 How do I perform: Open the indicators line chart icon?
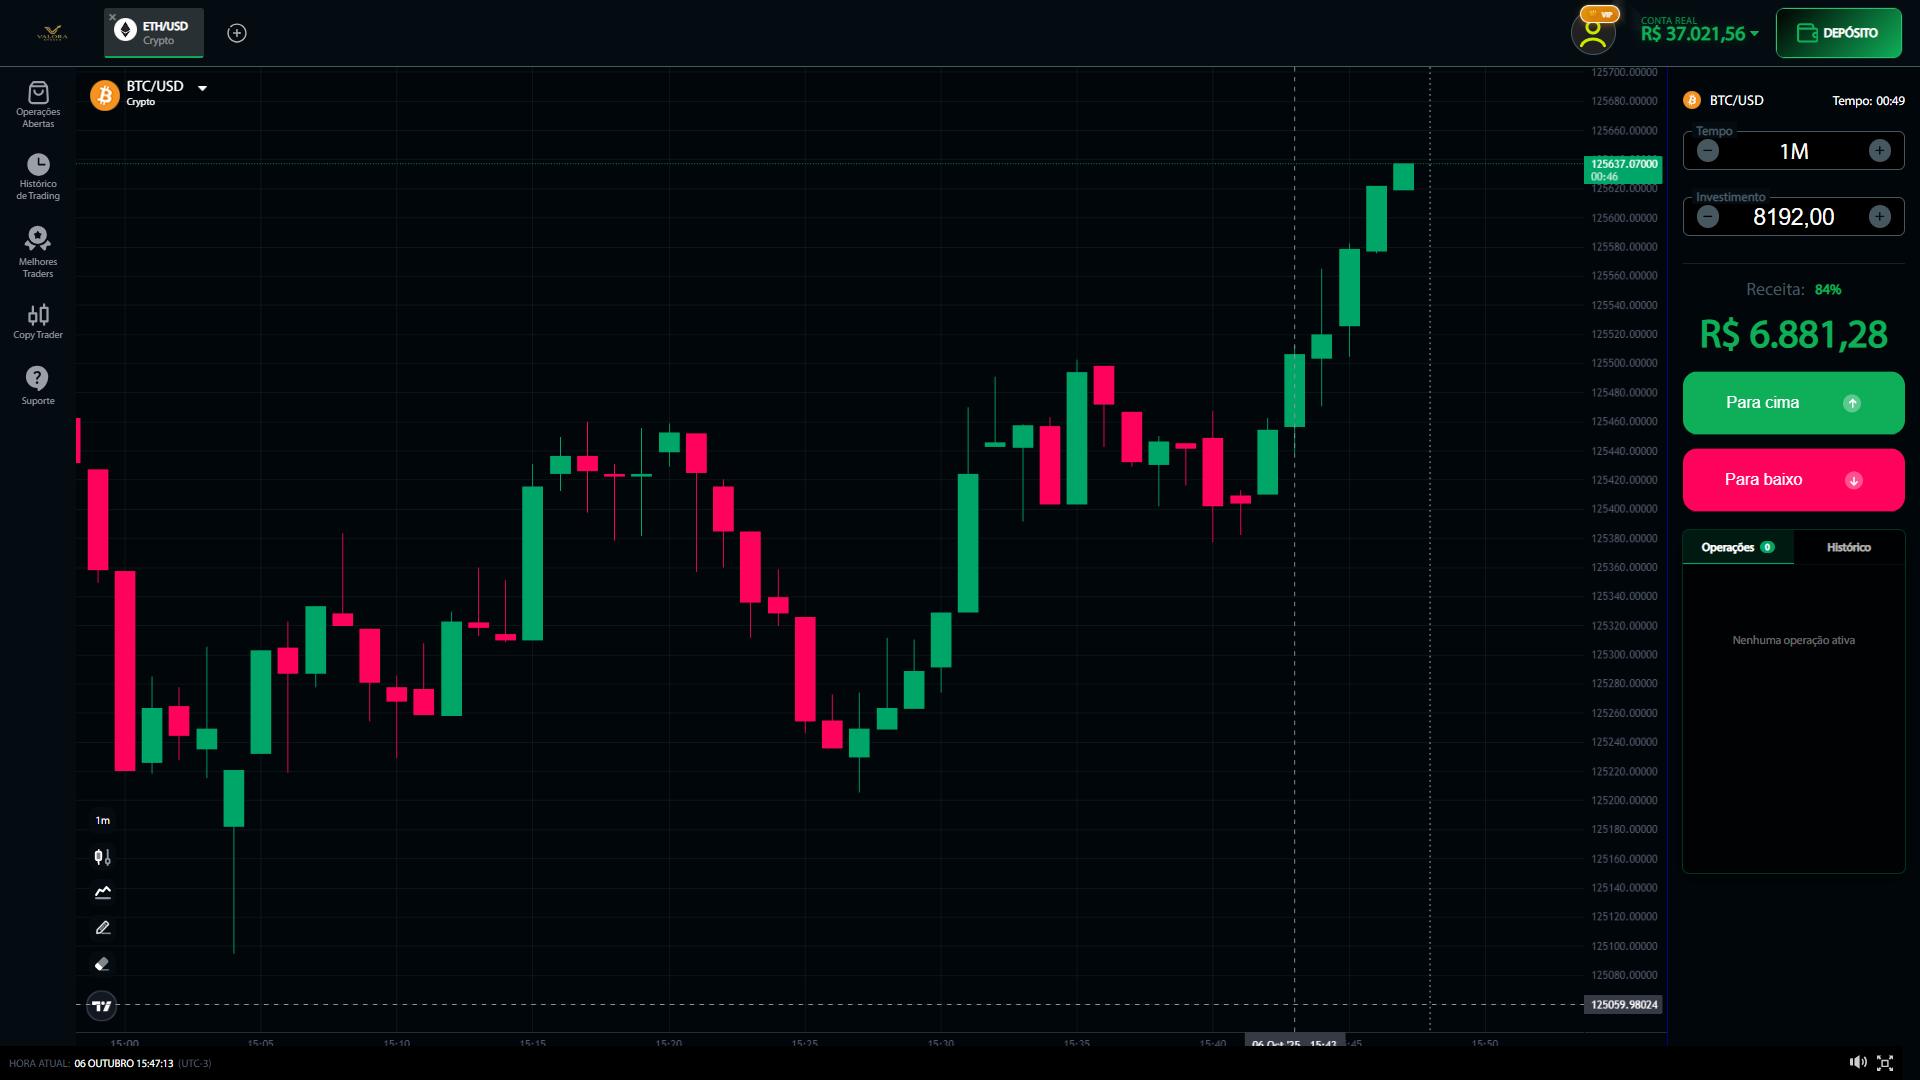click(102, 892)
